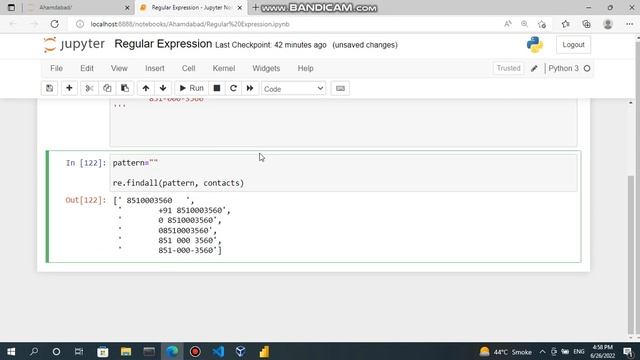640x360 pixels.
Task: Restart kernel and run all cells icon
Action: [250, 88]
